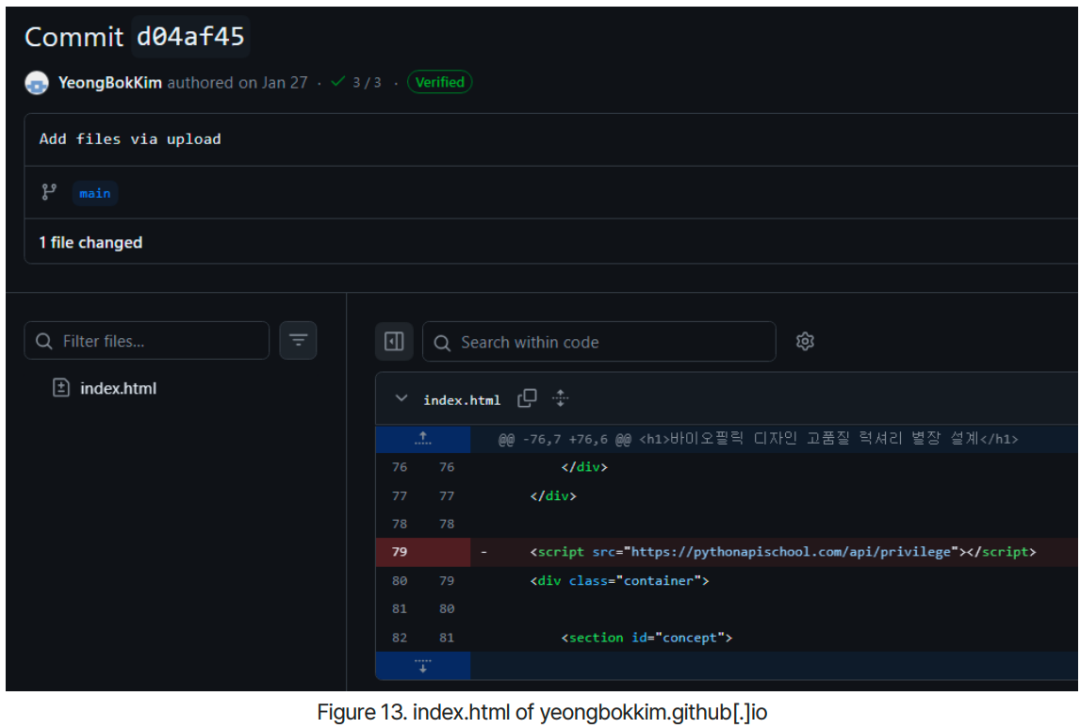This screenshot has height=728, width=1080.
Task: Click the div class="container" code line
Action: [x=619, y=581]
